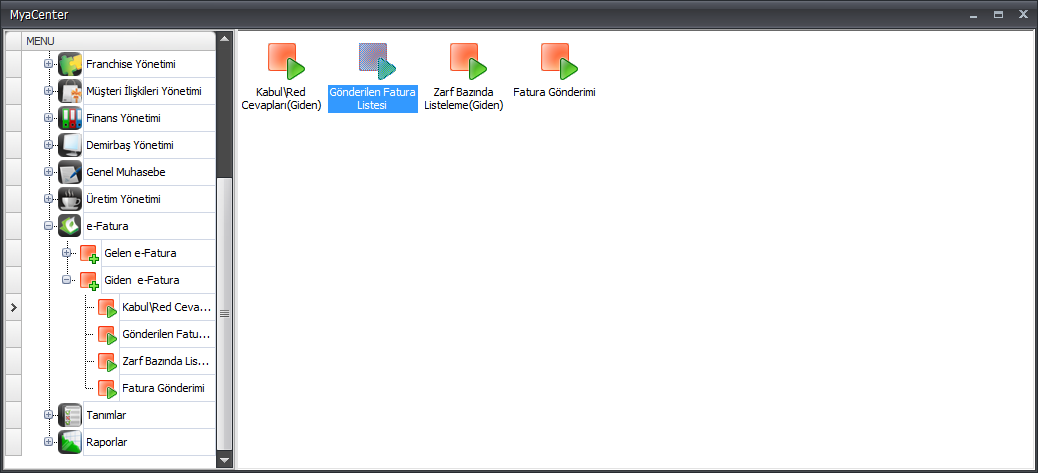Screen dimensions: 1038x473
Task: Click the Demirbaş Yönetimi monitor icon
Action: [x=70, y=145]
